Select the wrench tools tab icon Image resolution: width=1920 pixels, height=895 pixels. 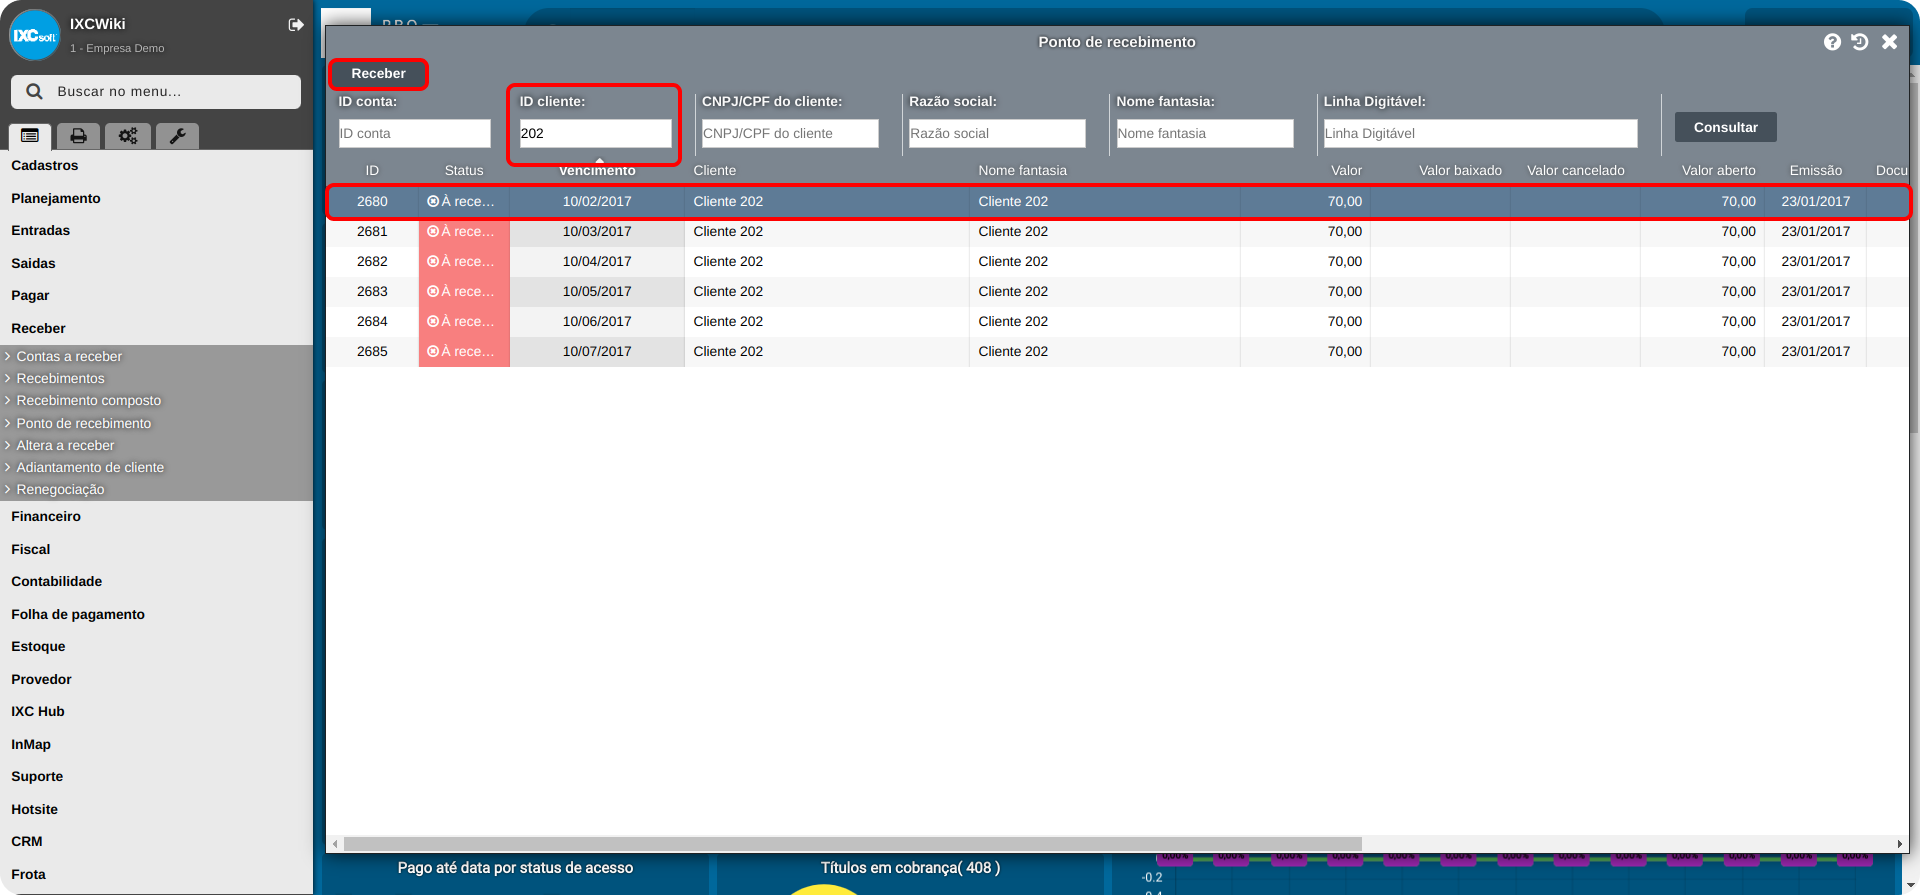(x=177, y=136)
